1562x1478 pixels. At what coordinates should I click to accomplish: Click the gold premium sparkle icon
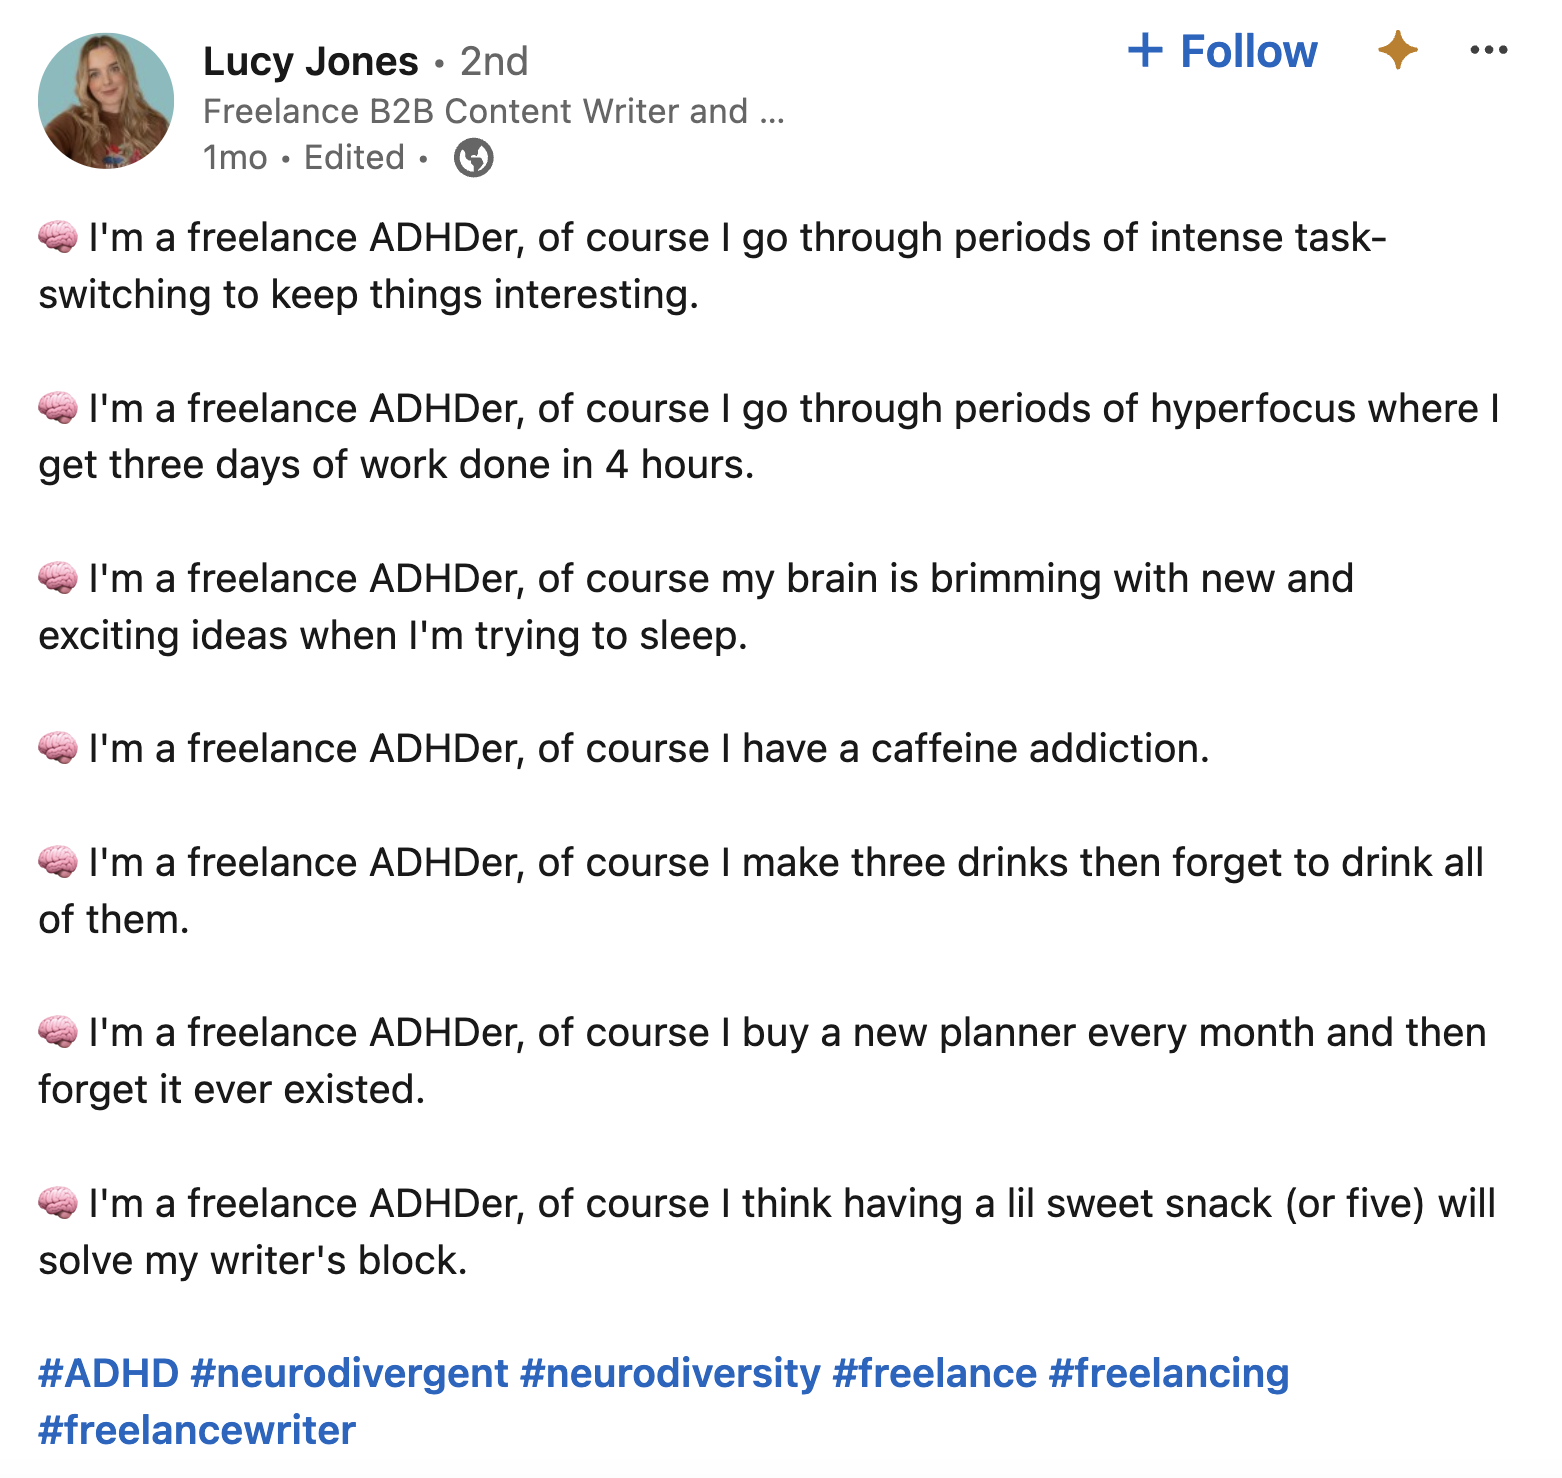1399,51
